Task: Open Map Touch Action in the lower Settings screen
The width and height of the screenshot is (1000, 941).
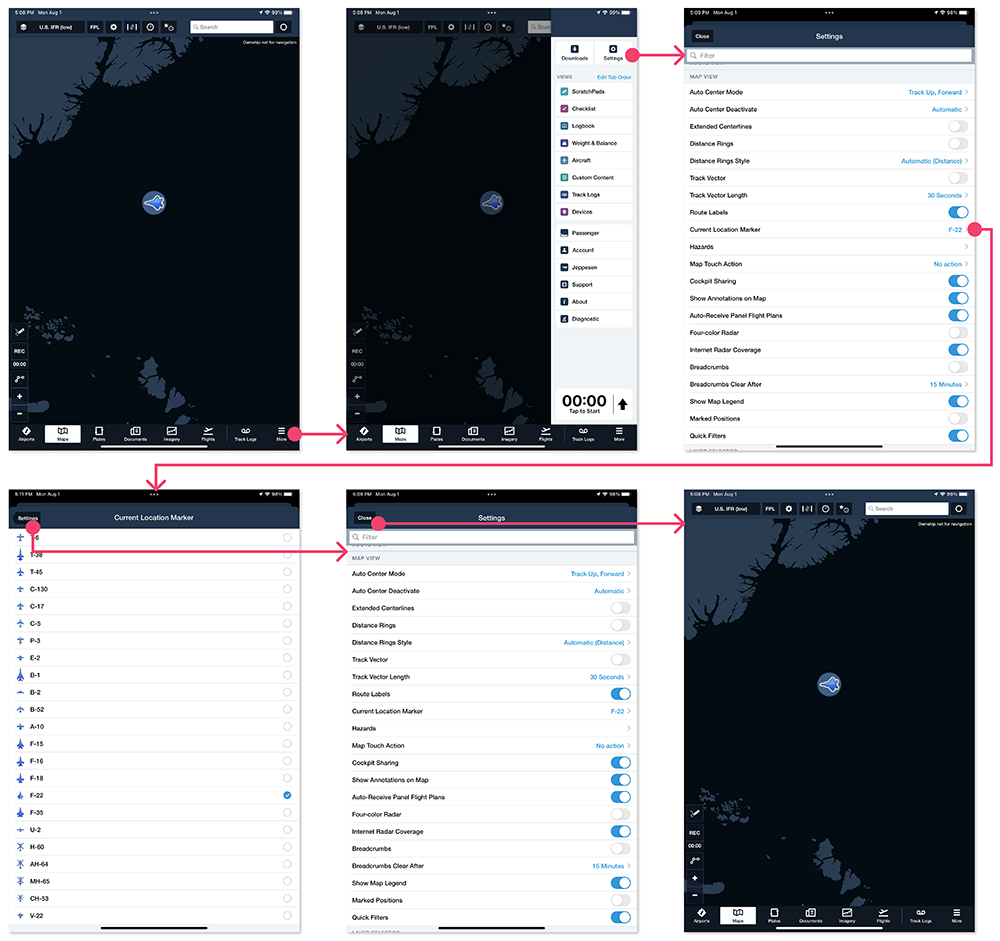Action: pyautogui.click(x=491, y=745)
